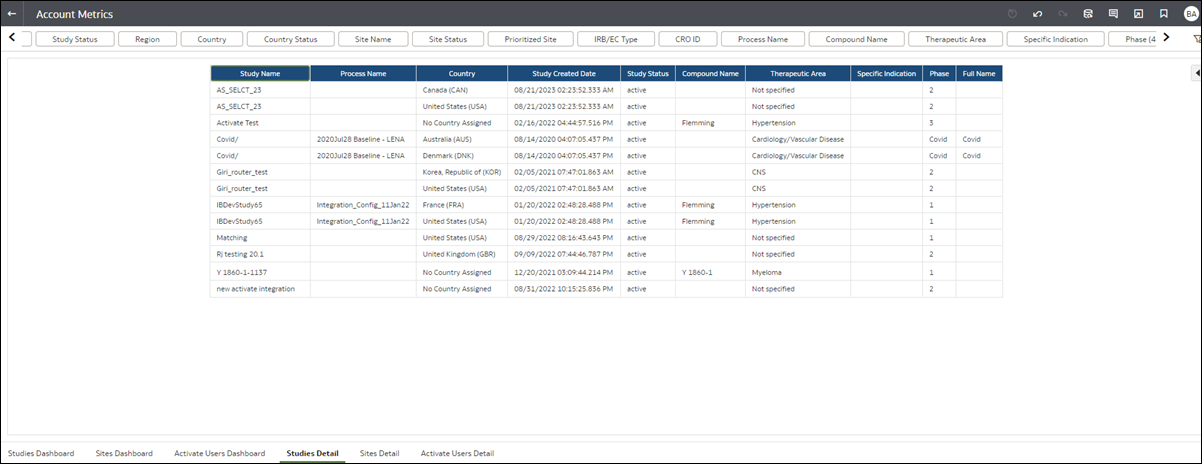Click the Denmark (DNK) country cell

(x=462, y=156)
